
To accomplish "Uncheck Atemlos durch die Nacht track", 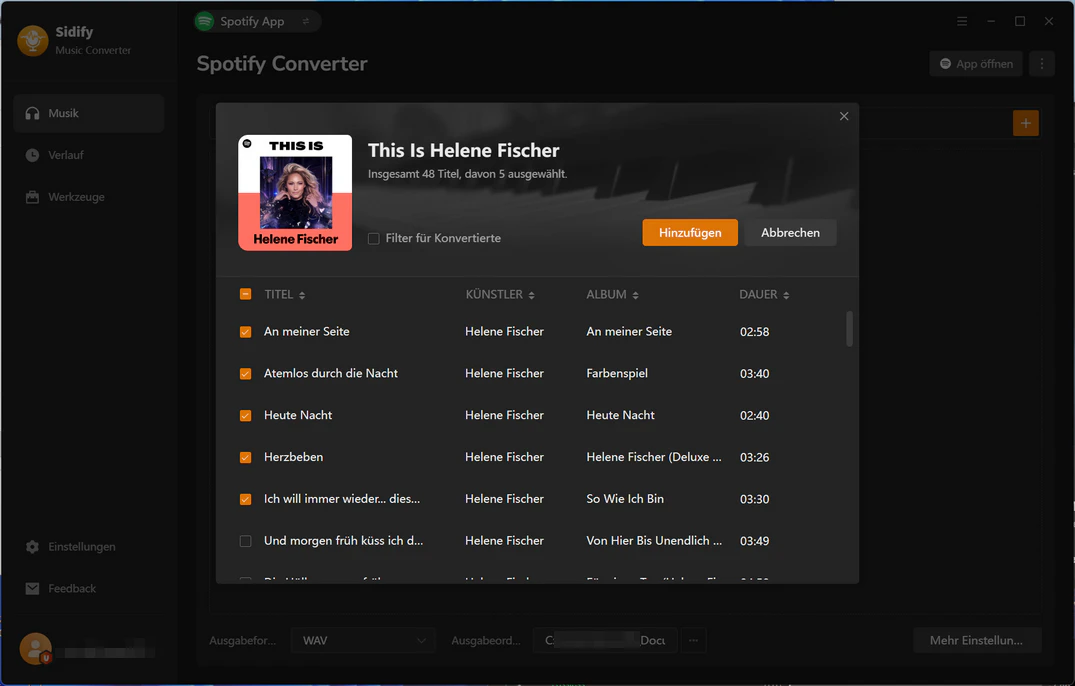I will [245, 373].
